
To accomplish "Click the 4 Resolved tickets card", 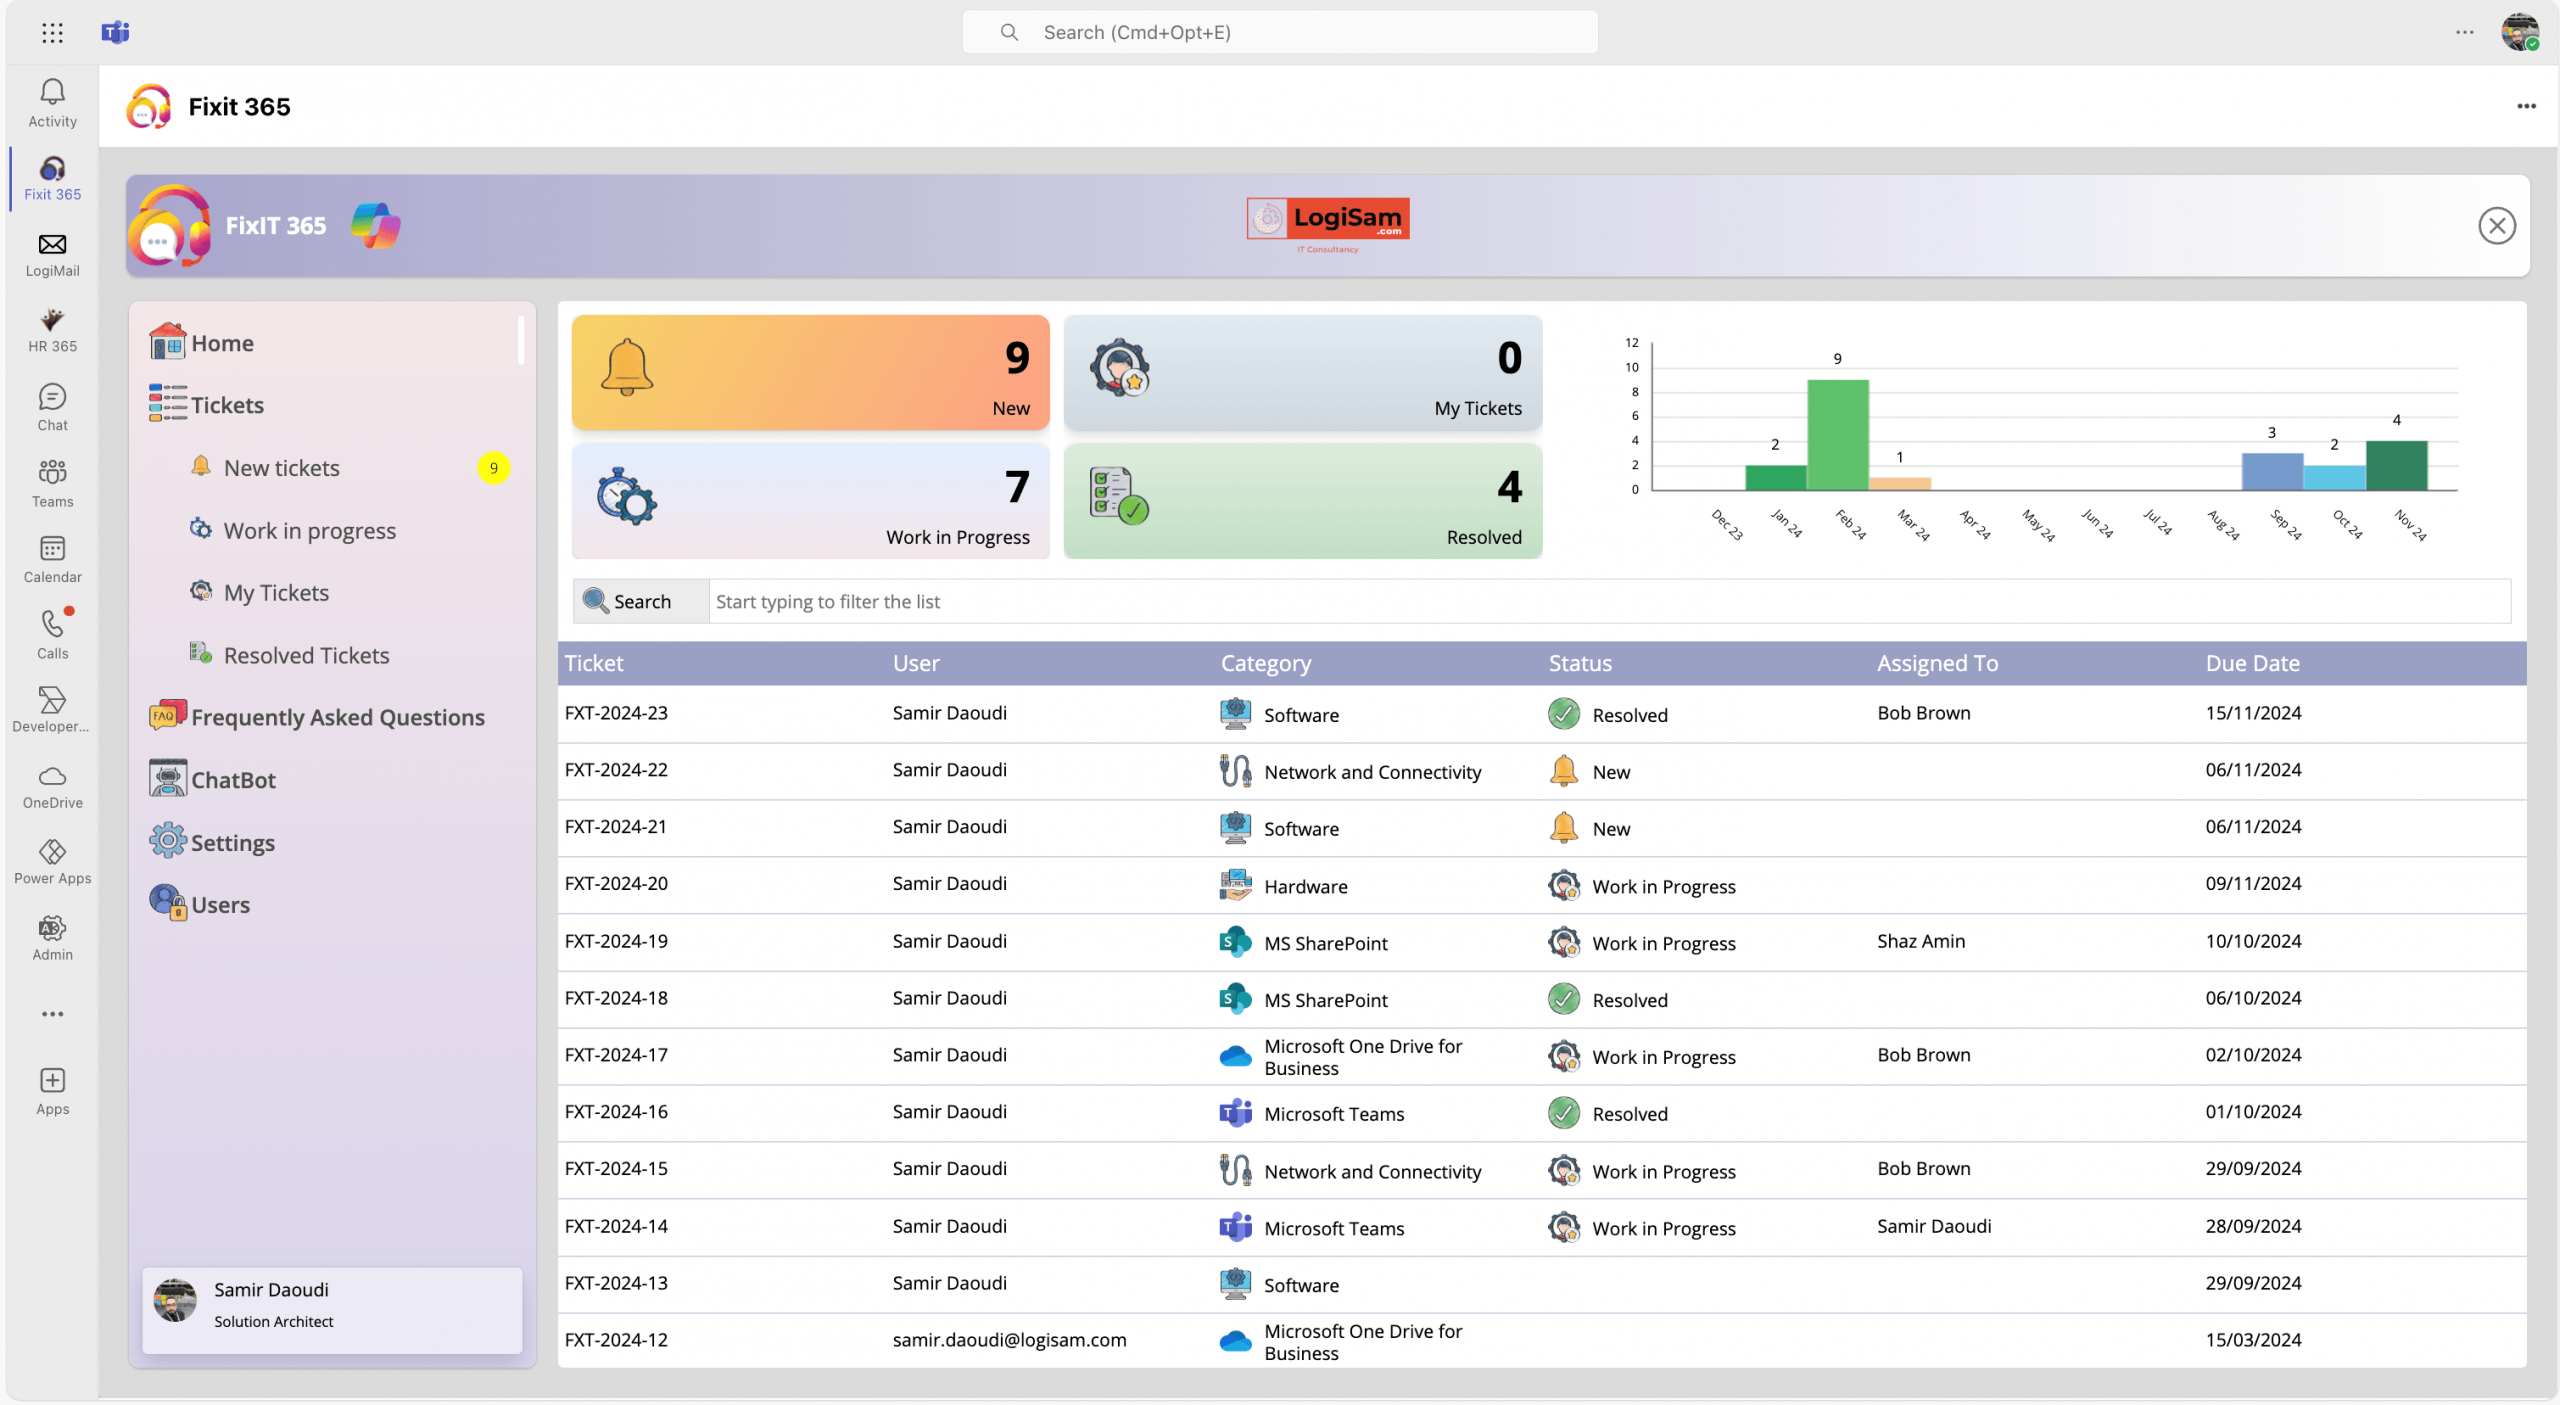I will pyautogui.click(x=1302, y=500).
